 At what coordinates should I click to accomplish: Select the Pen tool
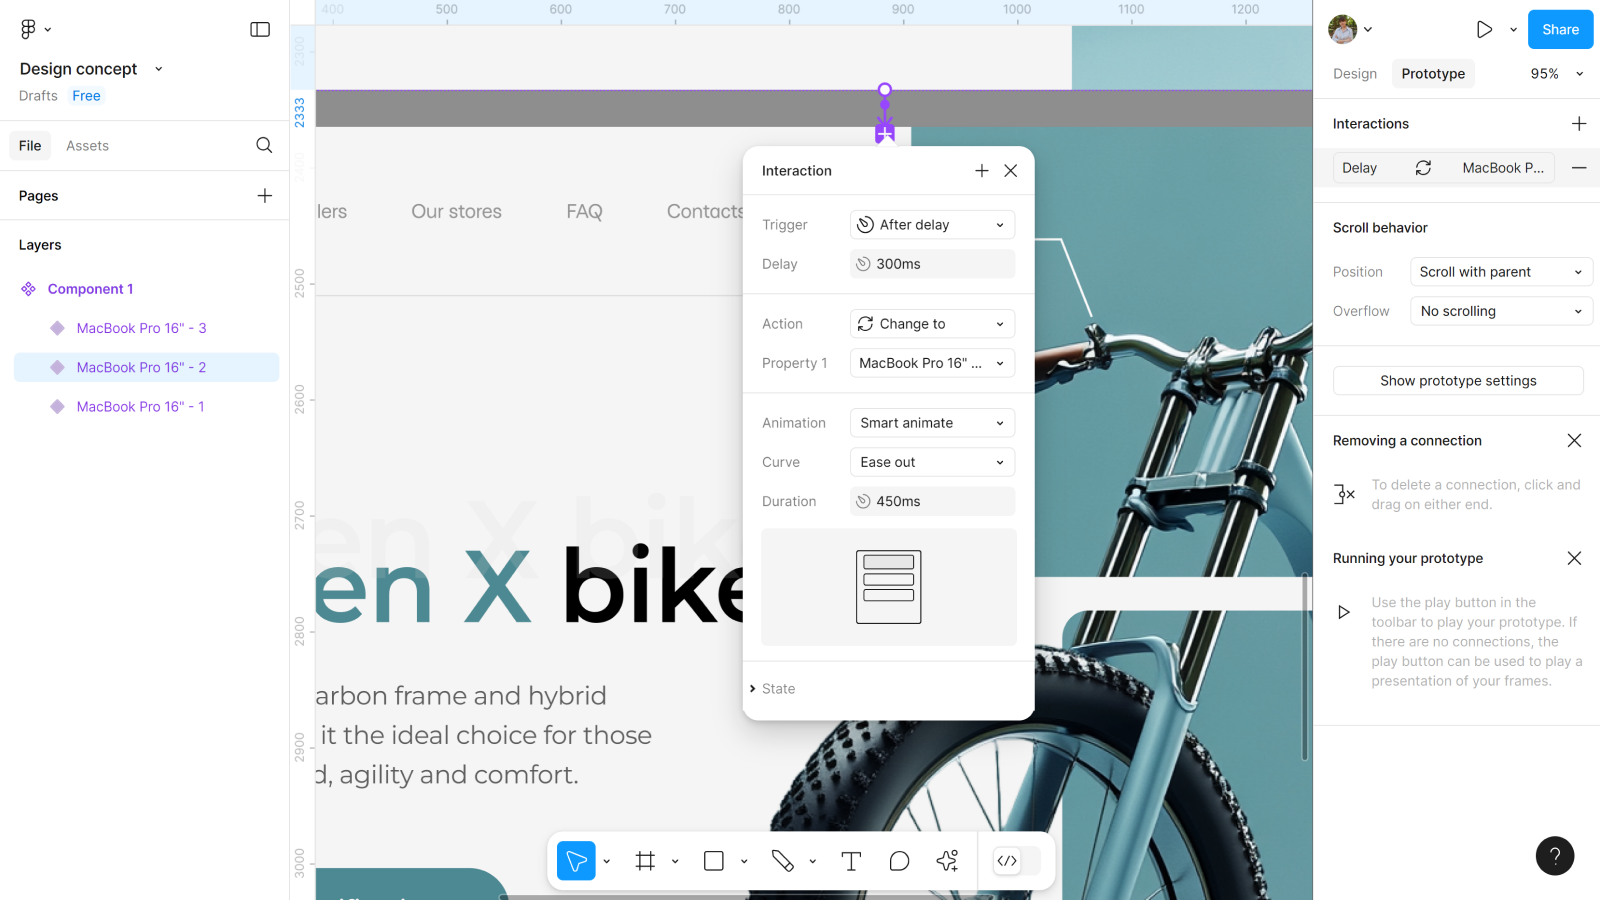782,861
